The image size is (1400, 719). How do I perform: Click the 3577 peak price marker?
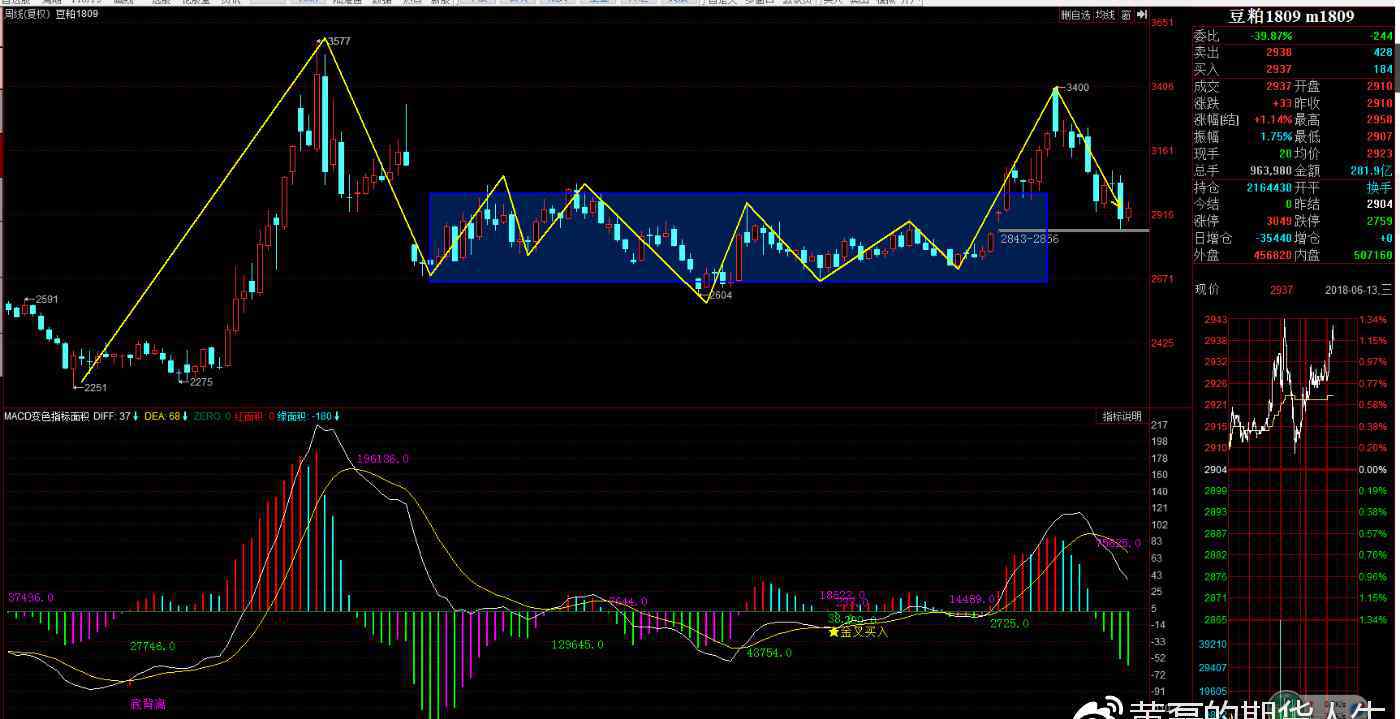339,41
